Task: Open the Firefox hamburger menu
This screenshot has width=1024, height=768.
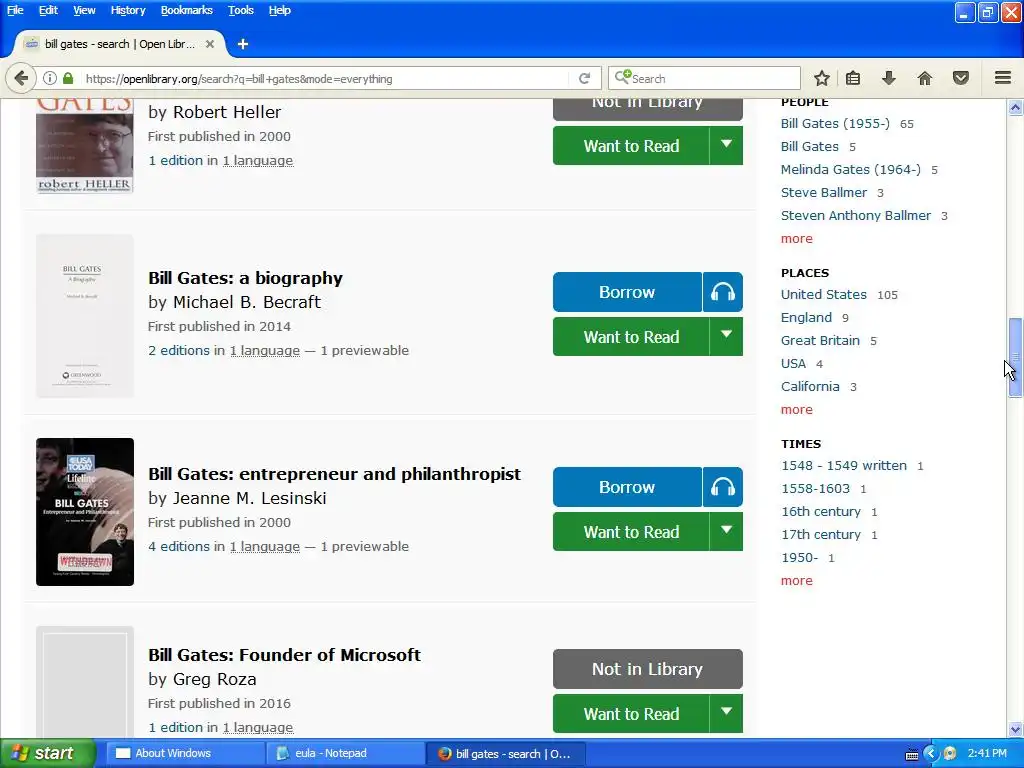Action: pyautogui.click(x=1003, y=78)
